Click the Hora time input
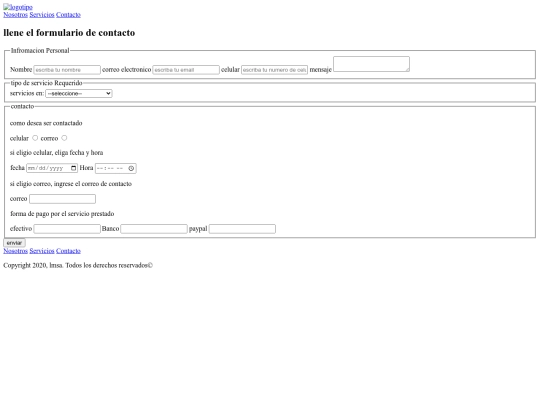Image resolution: width=540 pixels, height=405 pixels. coord(116,168)
